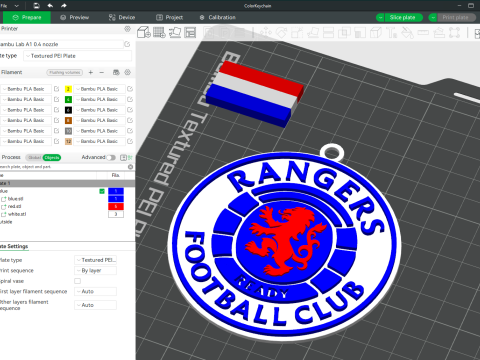Click AMS sync icon in Filament header
The height and width of the screenshot is (360, 480).
pyautogui.click(x=116, y=72)
